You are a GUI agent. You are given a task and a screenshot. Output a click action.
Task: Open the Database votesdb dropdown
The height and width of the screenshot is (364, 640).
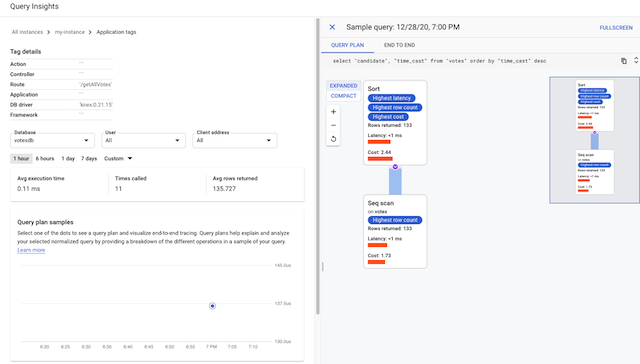tap(52, 140)
